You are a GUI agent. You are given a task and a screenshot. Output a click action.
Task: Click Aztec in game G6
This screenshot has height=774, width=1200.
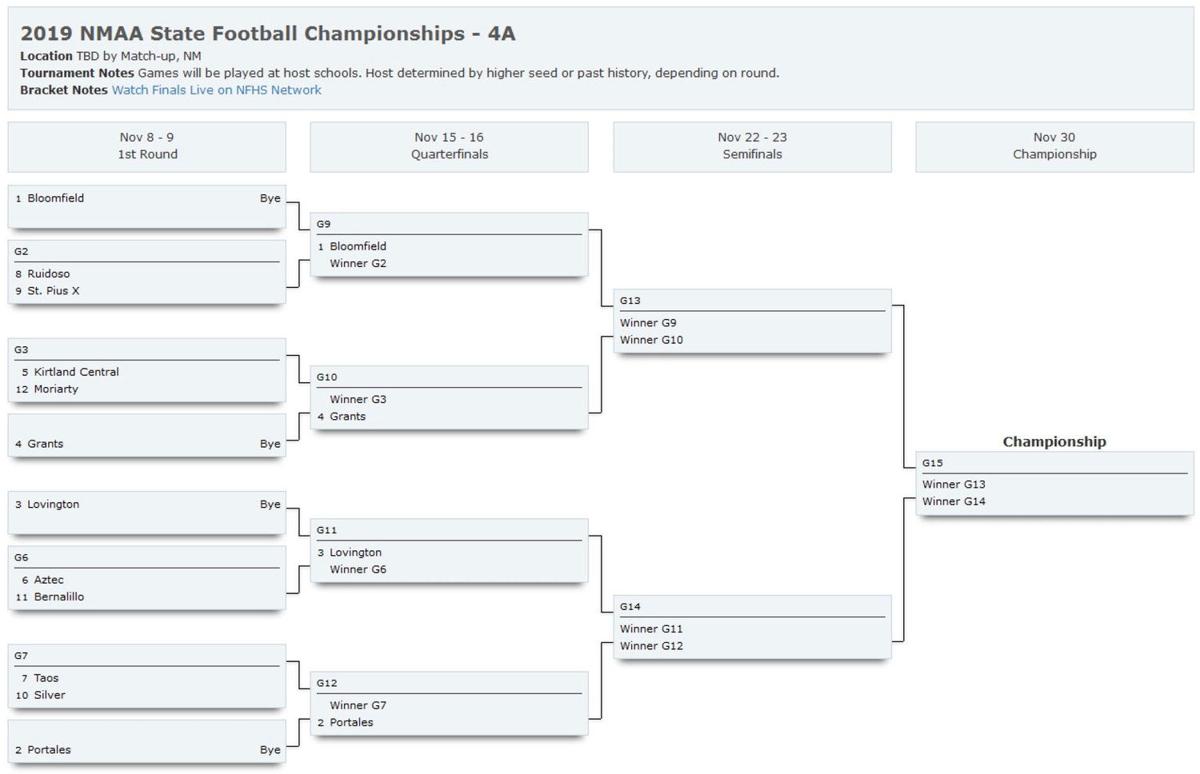(x=49, y=580)
